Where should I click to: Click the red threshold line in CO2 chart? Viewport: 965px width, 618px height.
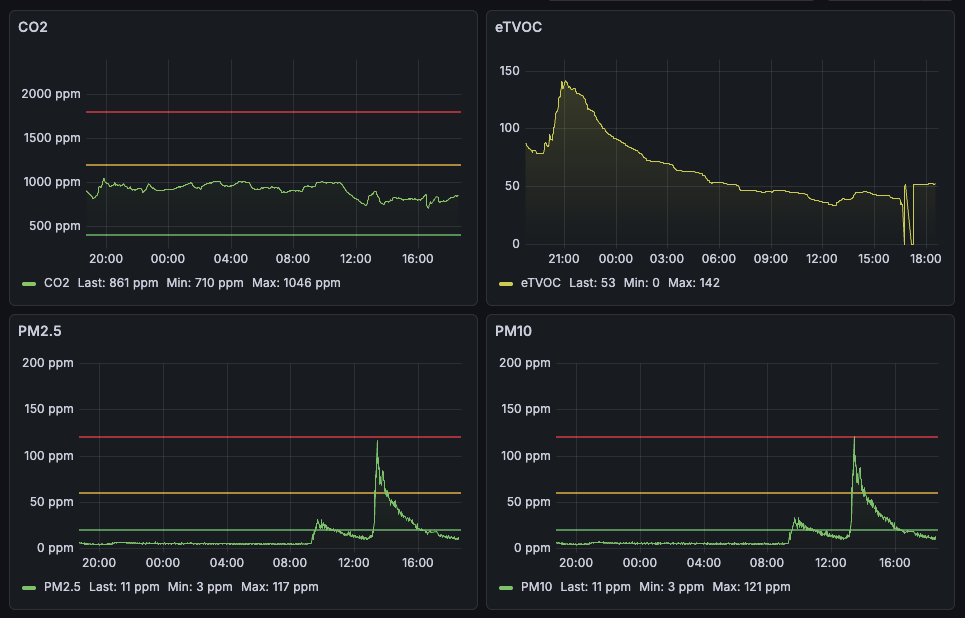pyautogui.click(x=272, y=112)
